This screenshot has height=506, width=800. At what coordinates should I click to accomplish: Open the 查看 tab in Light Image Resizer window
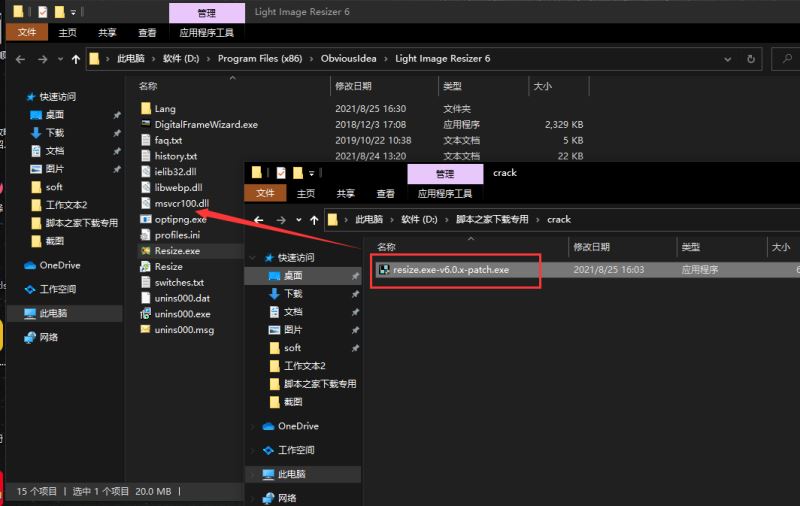[147, 33]
